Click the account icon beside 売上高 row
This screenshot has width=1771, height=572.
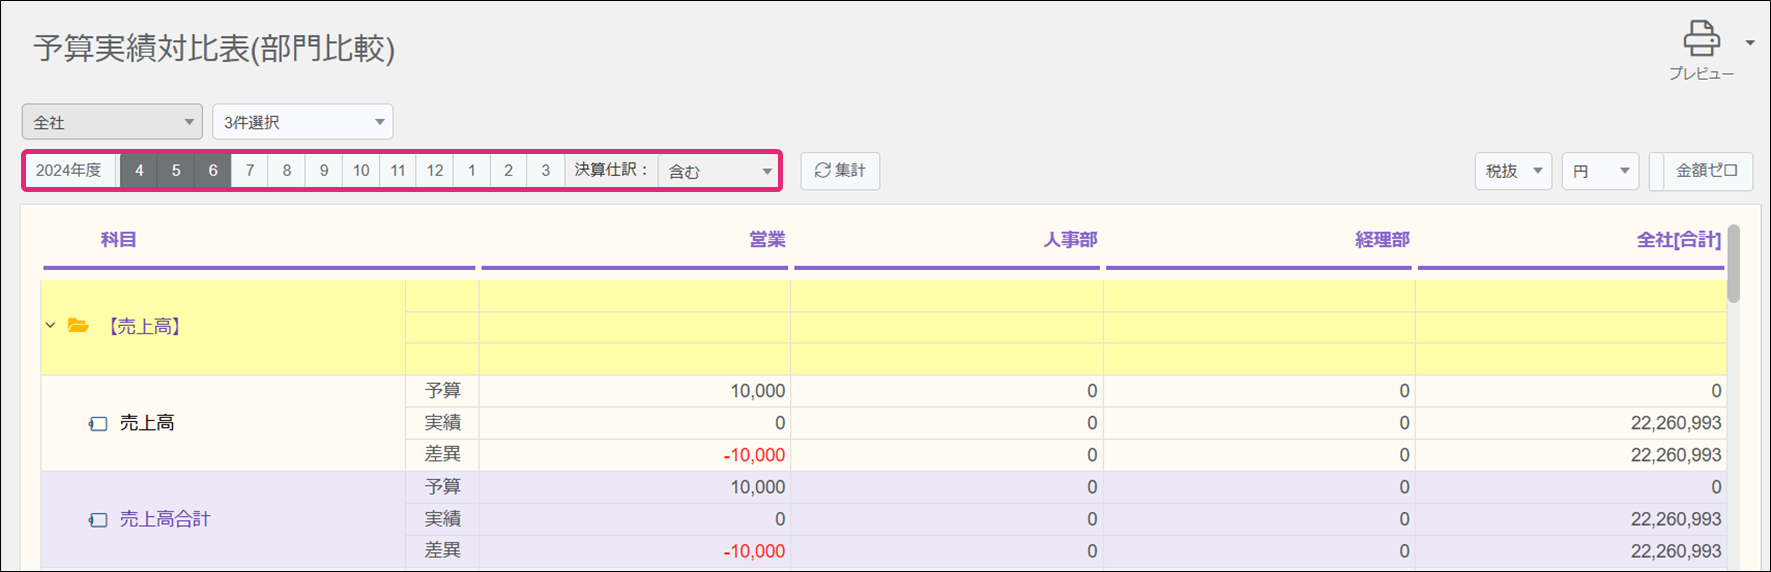(x=98, y=424)
